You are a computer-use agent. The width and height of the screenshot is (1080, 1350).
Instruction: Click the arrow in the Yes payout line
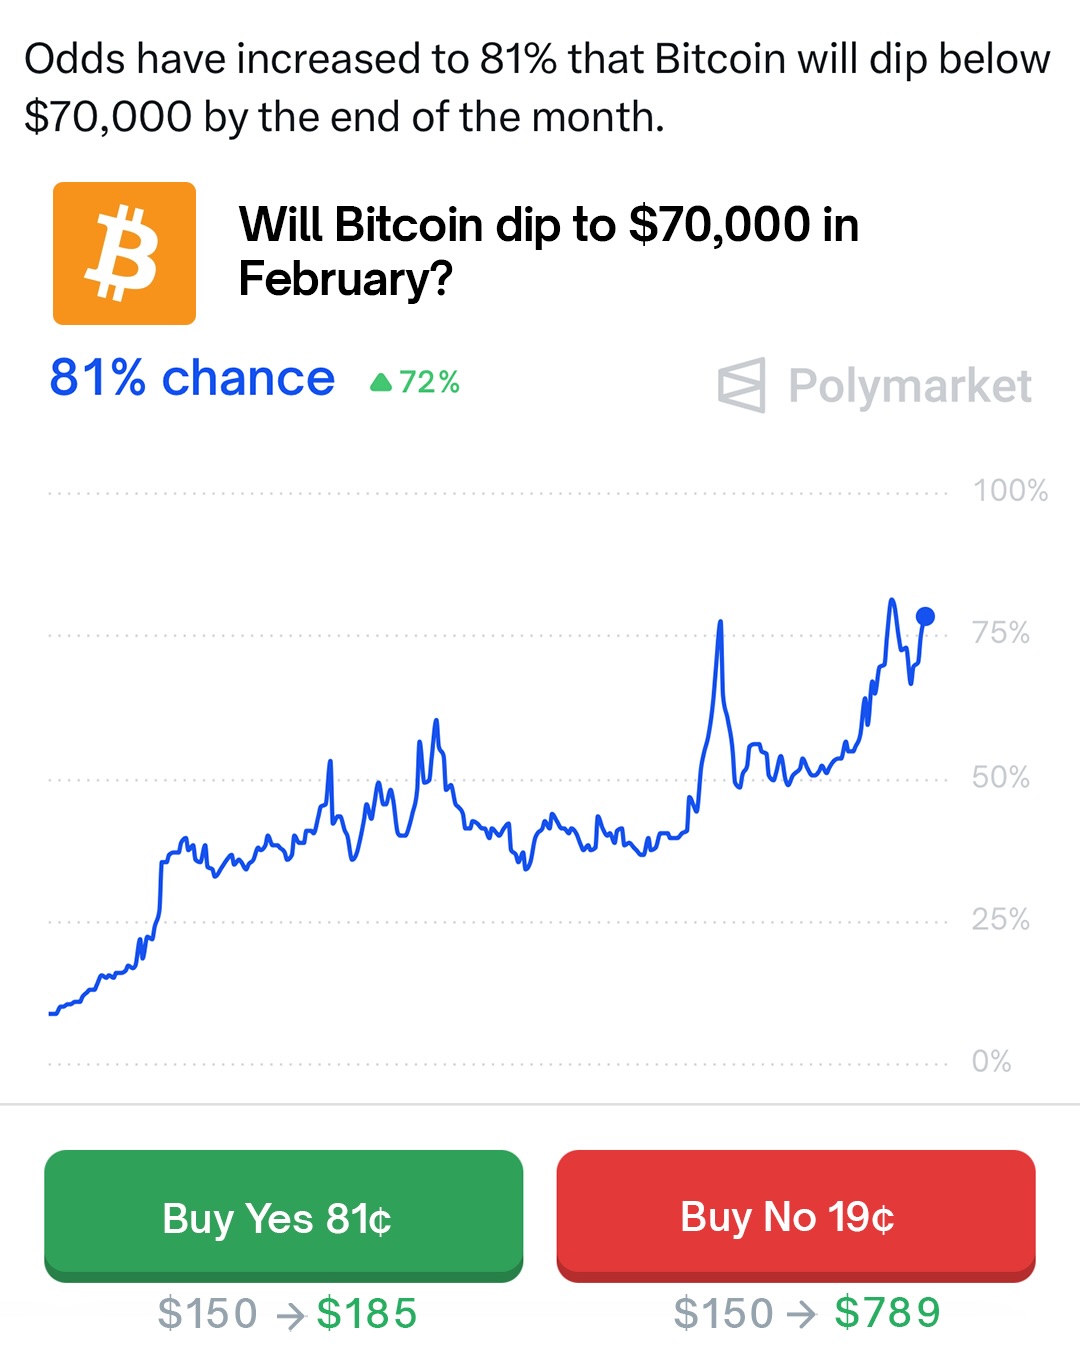click(x=289, y=1315)
